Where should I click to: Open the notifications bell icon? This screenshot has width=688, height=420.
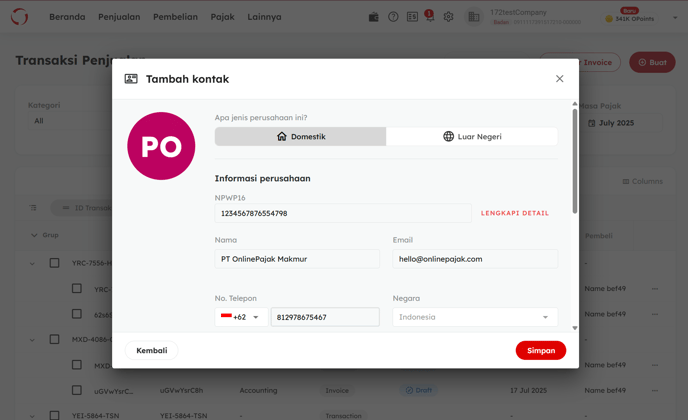click(x=430, y=17)
